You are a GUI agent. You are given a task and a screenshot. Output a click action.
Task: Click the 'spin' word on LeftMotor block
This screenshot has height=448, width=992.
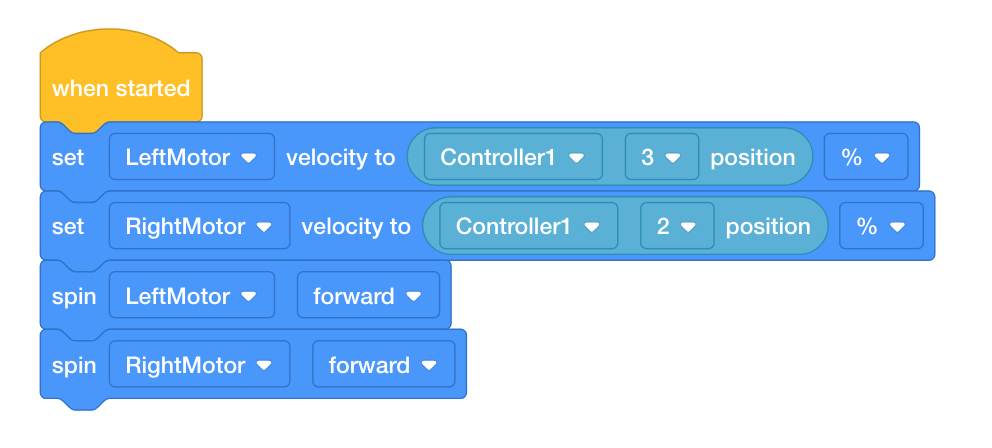[x=73, y=296]
